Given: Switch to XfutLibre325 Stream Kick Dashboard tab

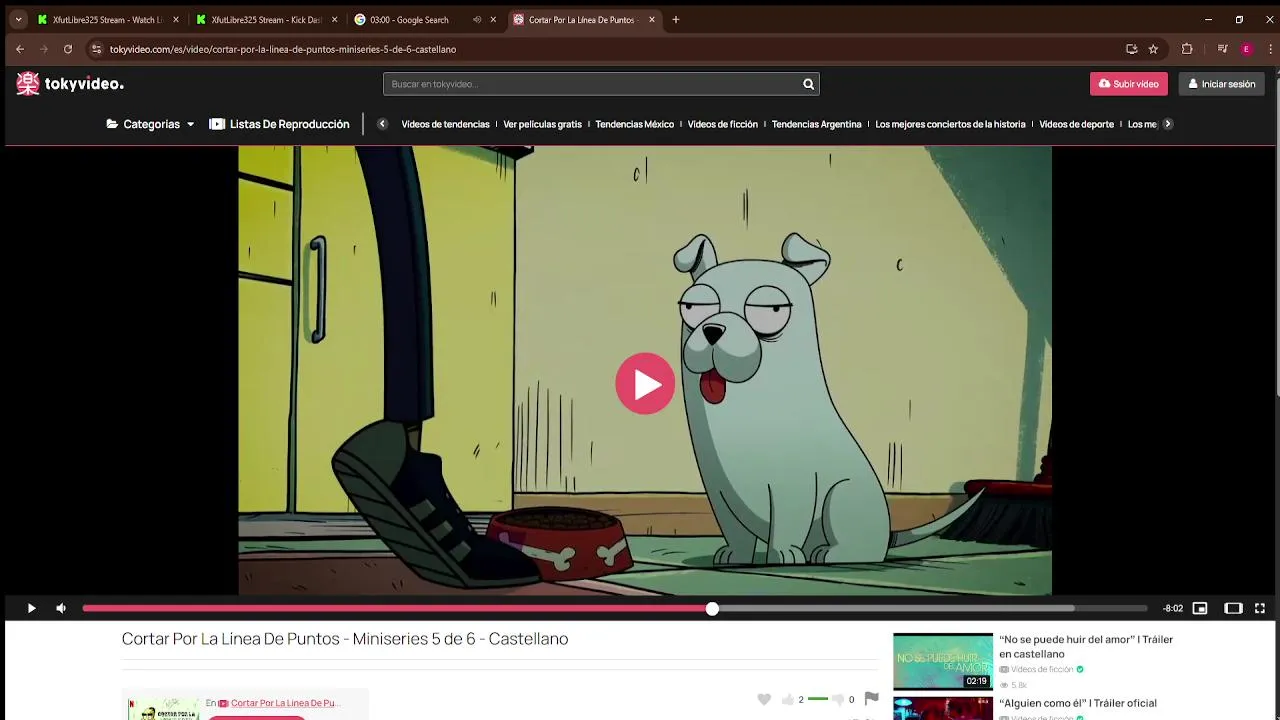Looking at the screenshot, I should point(266,20).
